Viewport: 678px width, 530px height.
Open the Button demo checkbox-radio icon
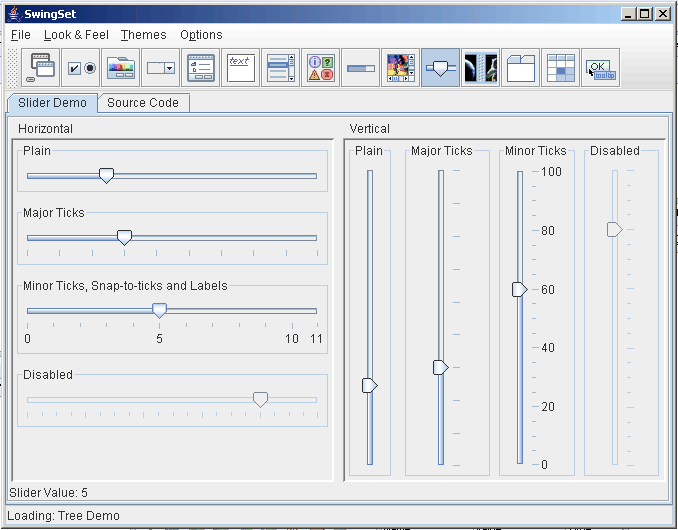(x=81, y=68)
